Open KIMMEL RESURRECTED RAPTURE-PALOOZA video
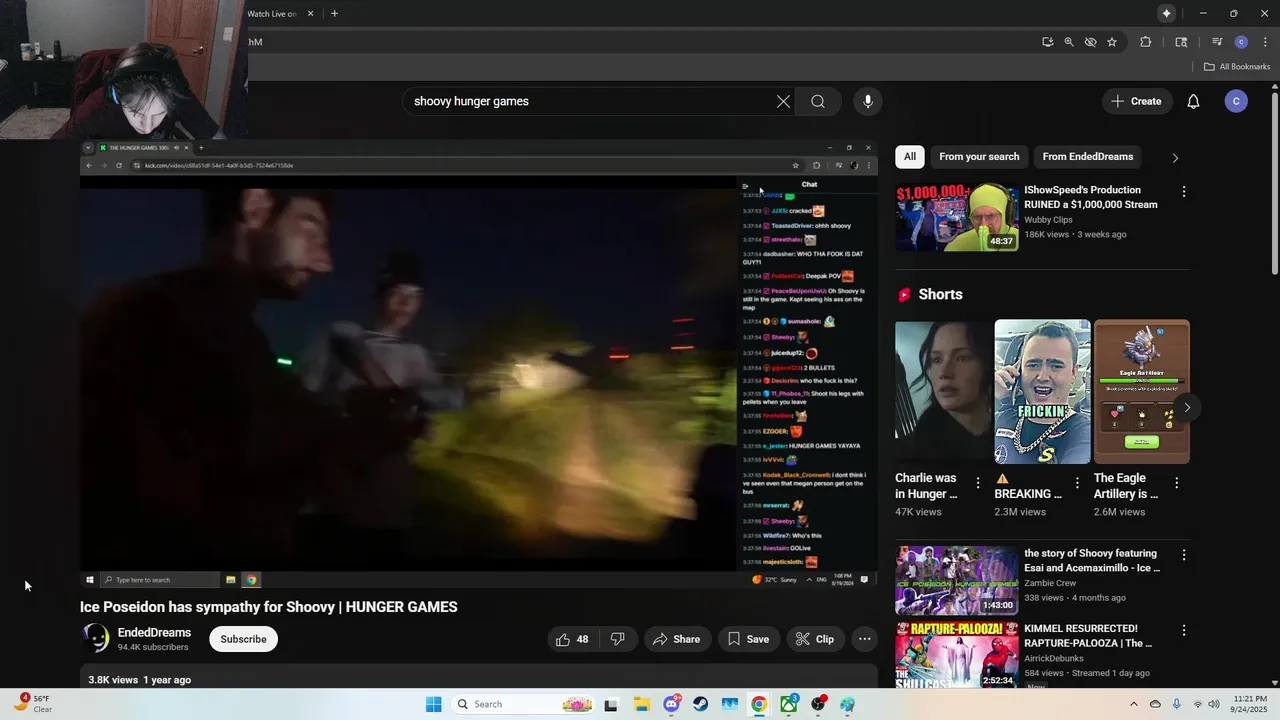 pos(1088,636)
